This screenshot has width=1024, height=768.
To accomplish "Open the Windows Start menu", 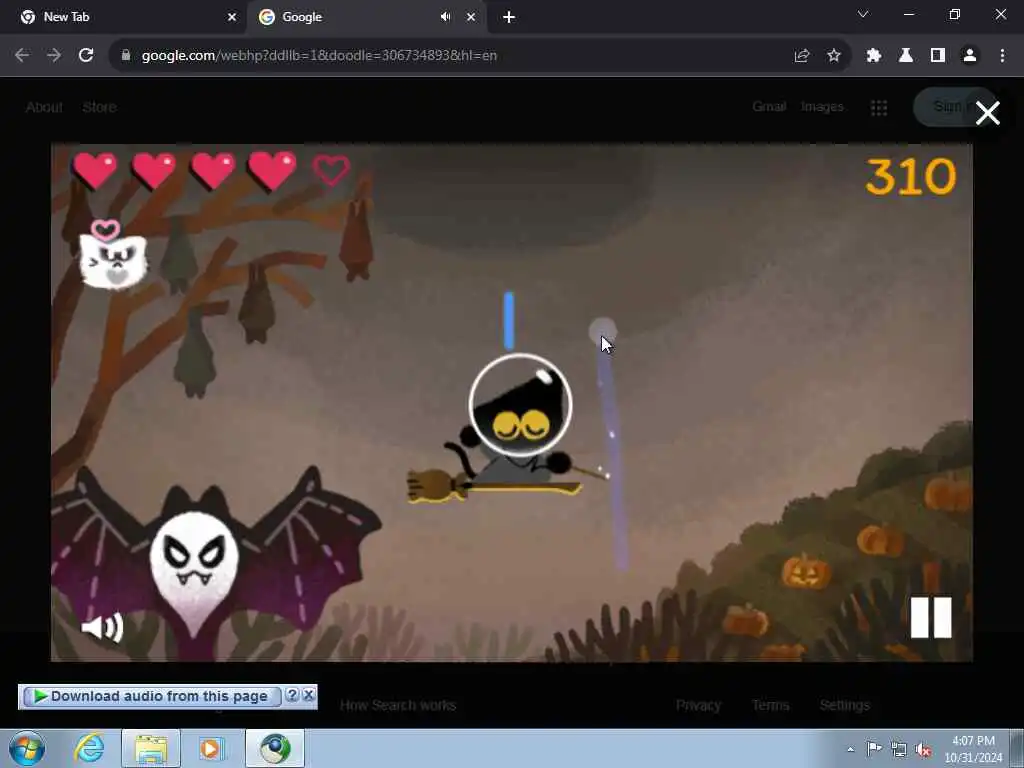I will click(27, 748).
